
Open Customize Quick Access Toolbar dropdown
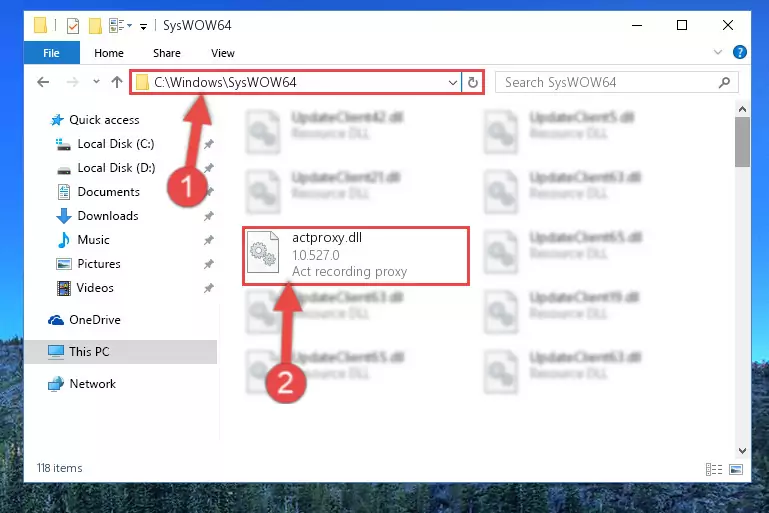[143, 26]
